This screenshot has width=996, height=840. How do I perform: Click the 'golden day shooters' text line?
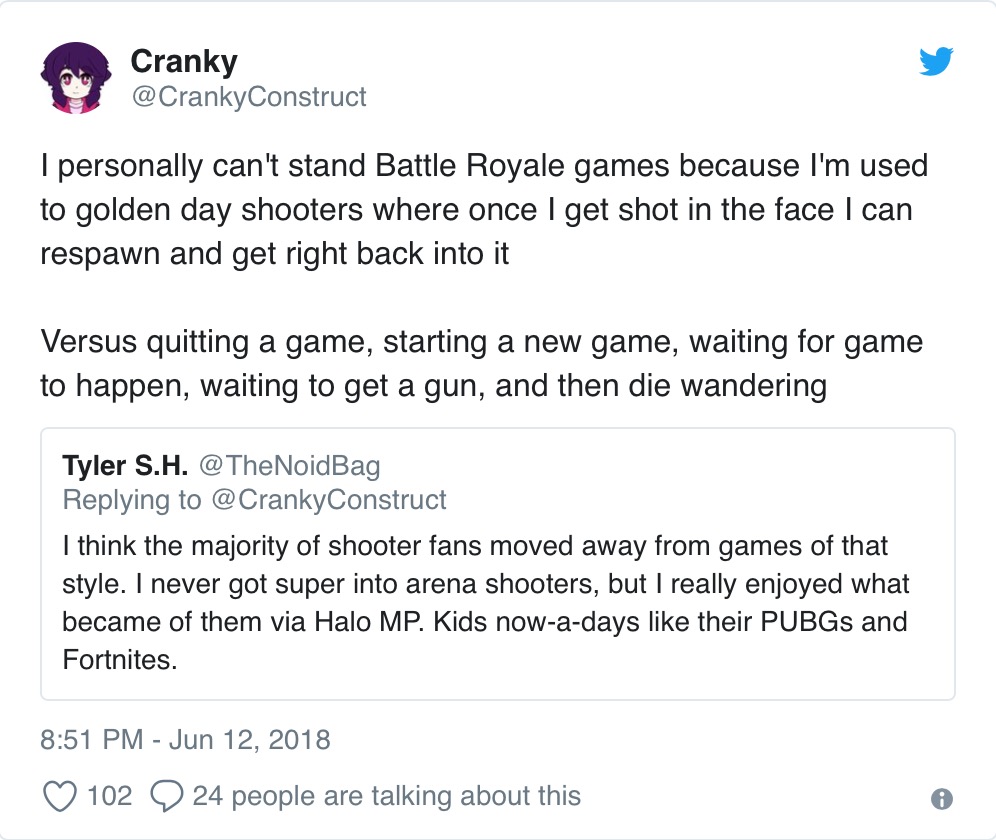(x=476, y=210)
